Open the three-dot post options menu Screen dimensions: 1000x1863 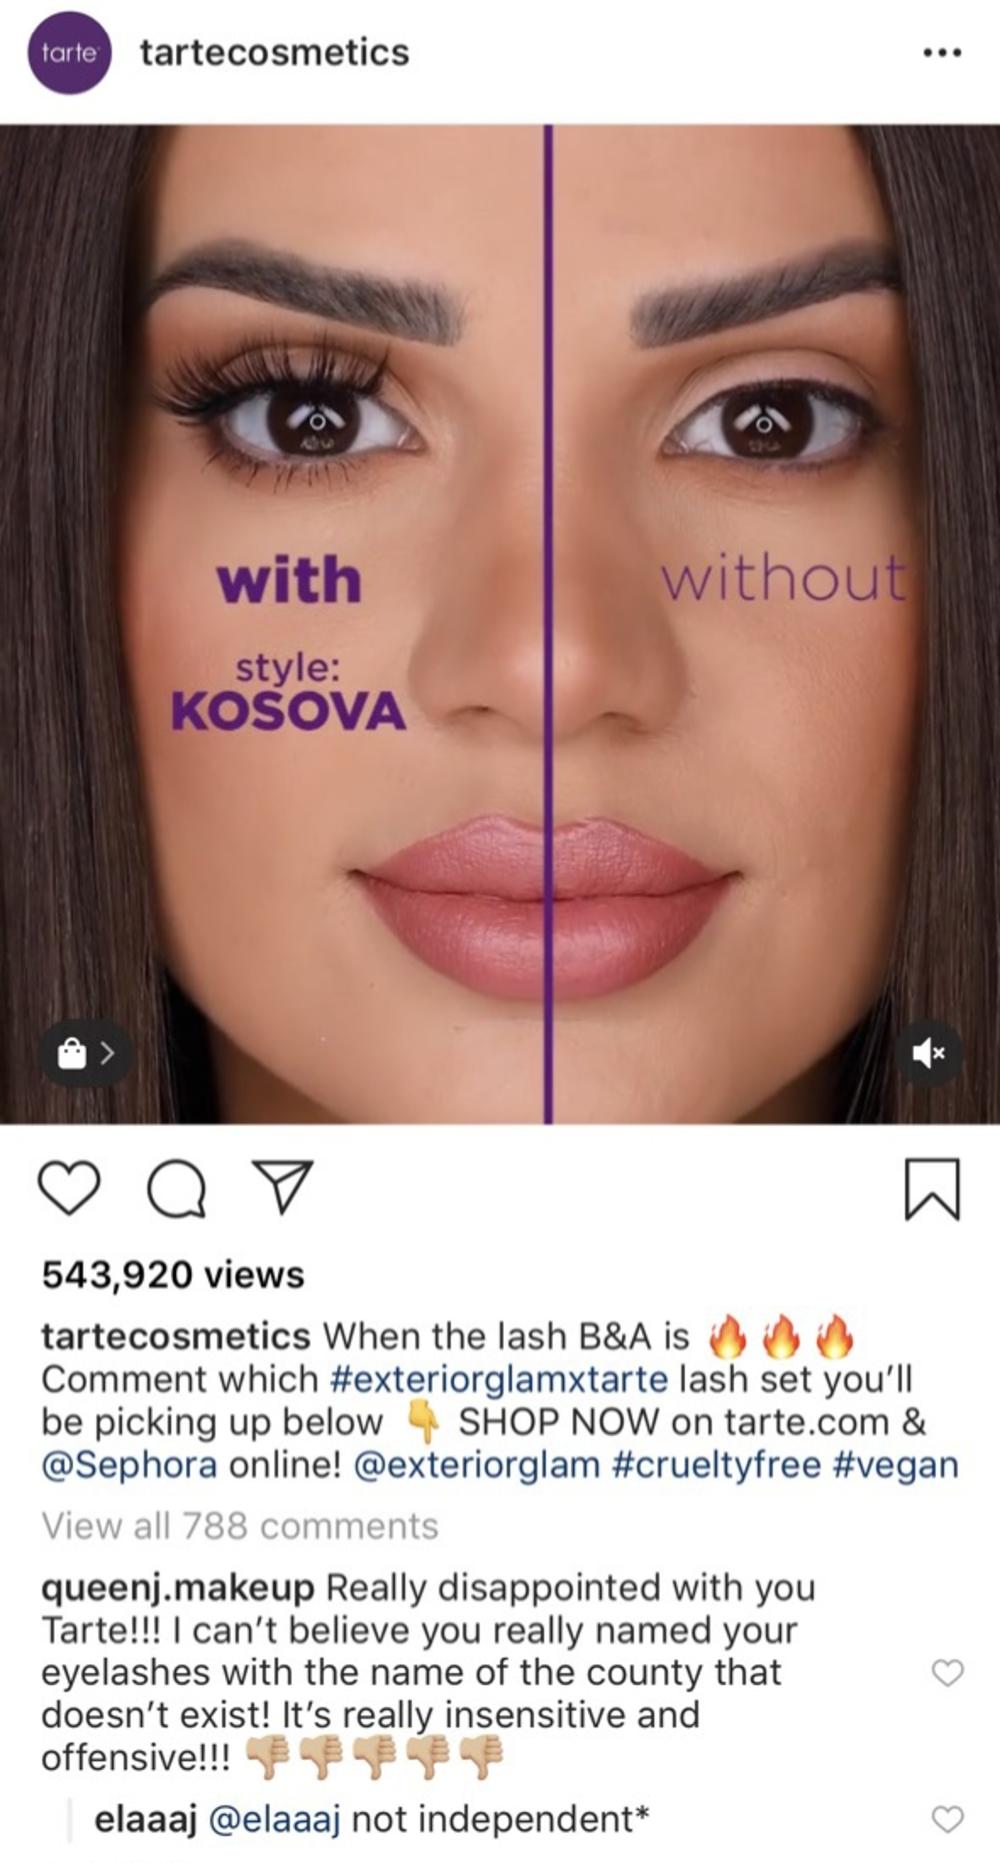[942, 53]
